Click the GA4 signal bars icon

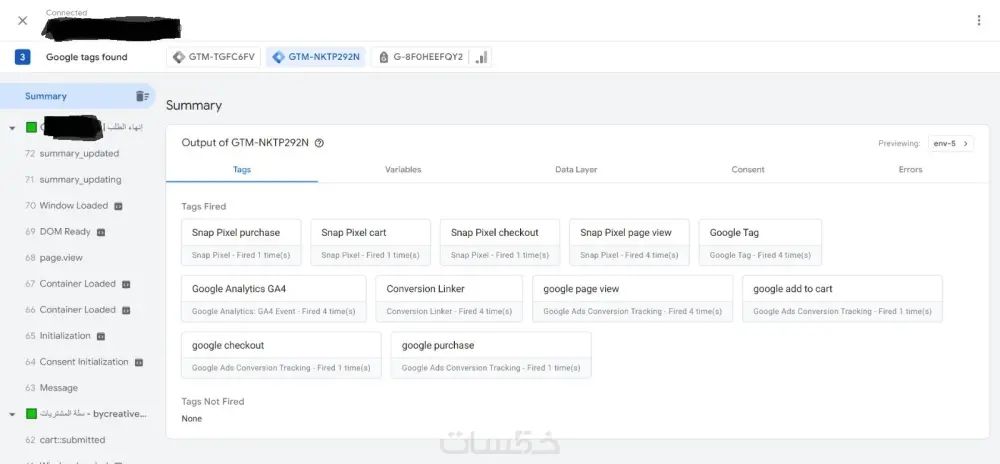481,57
